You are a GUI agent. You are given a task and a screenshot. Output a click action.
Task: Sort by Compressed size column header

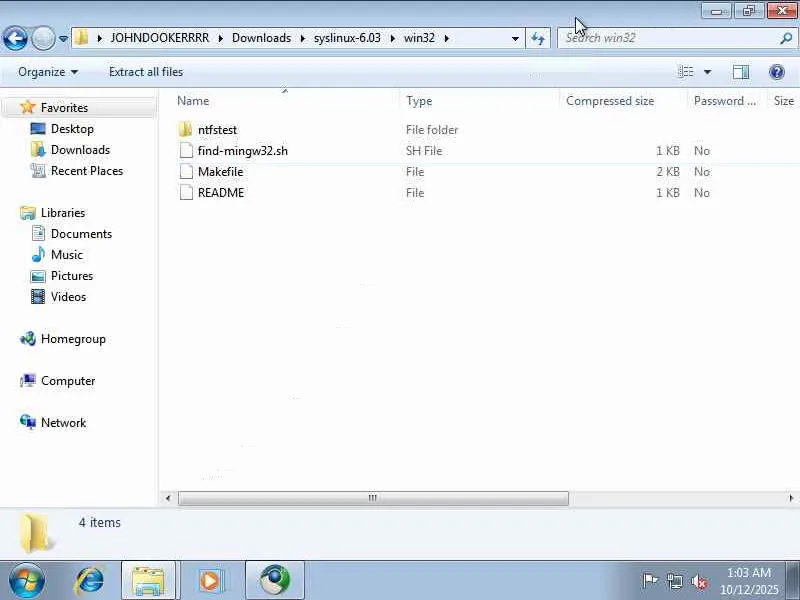click(x=610, y=101)
